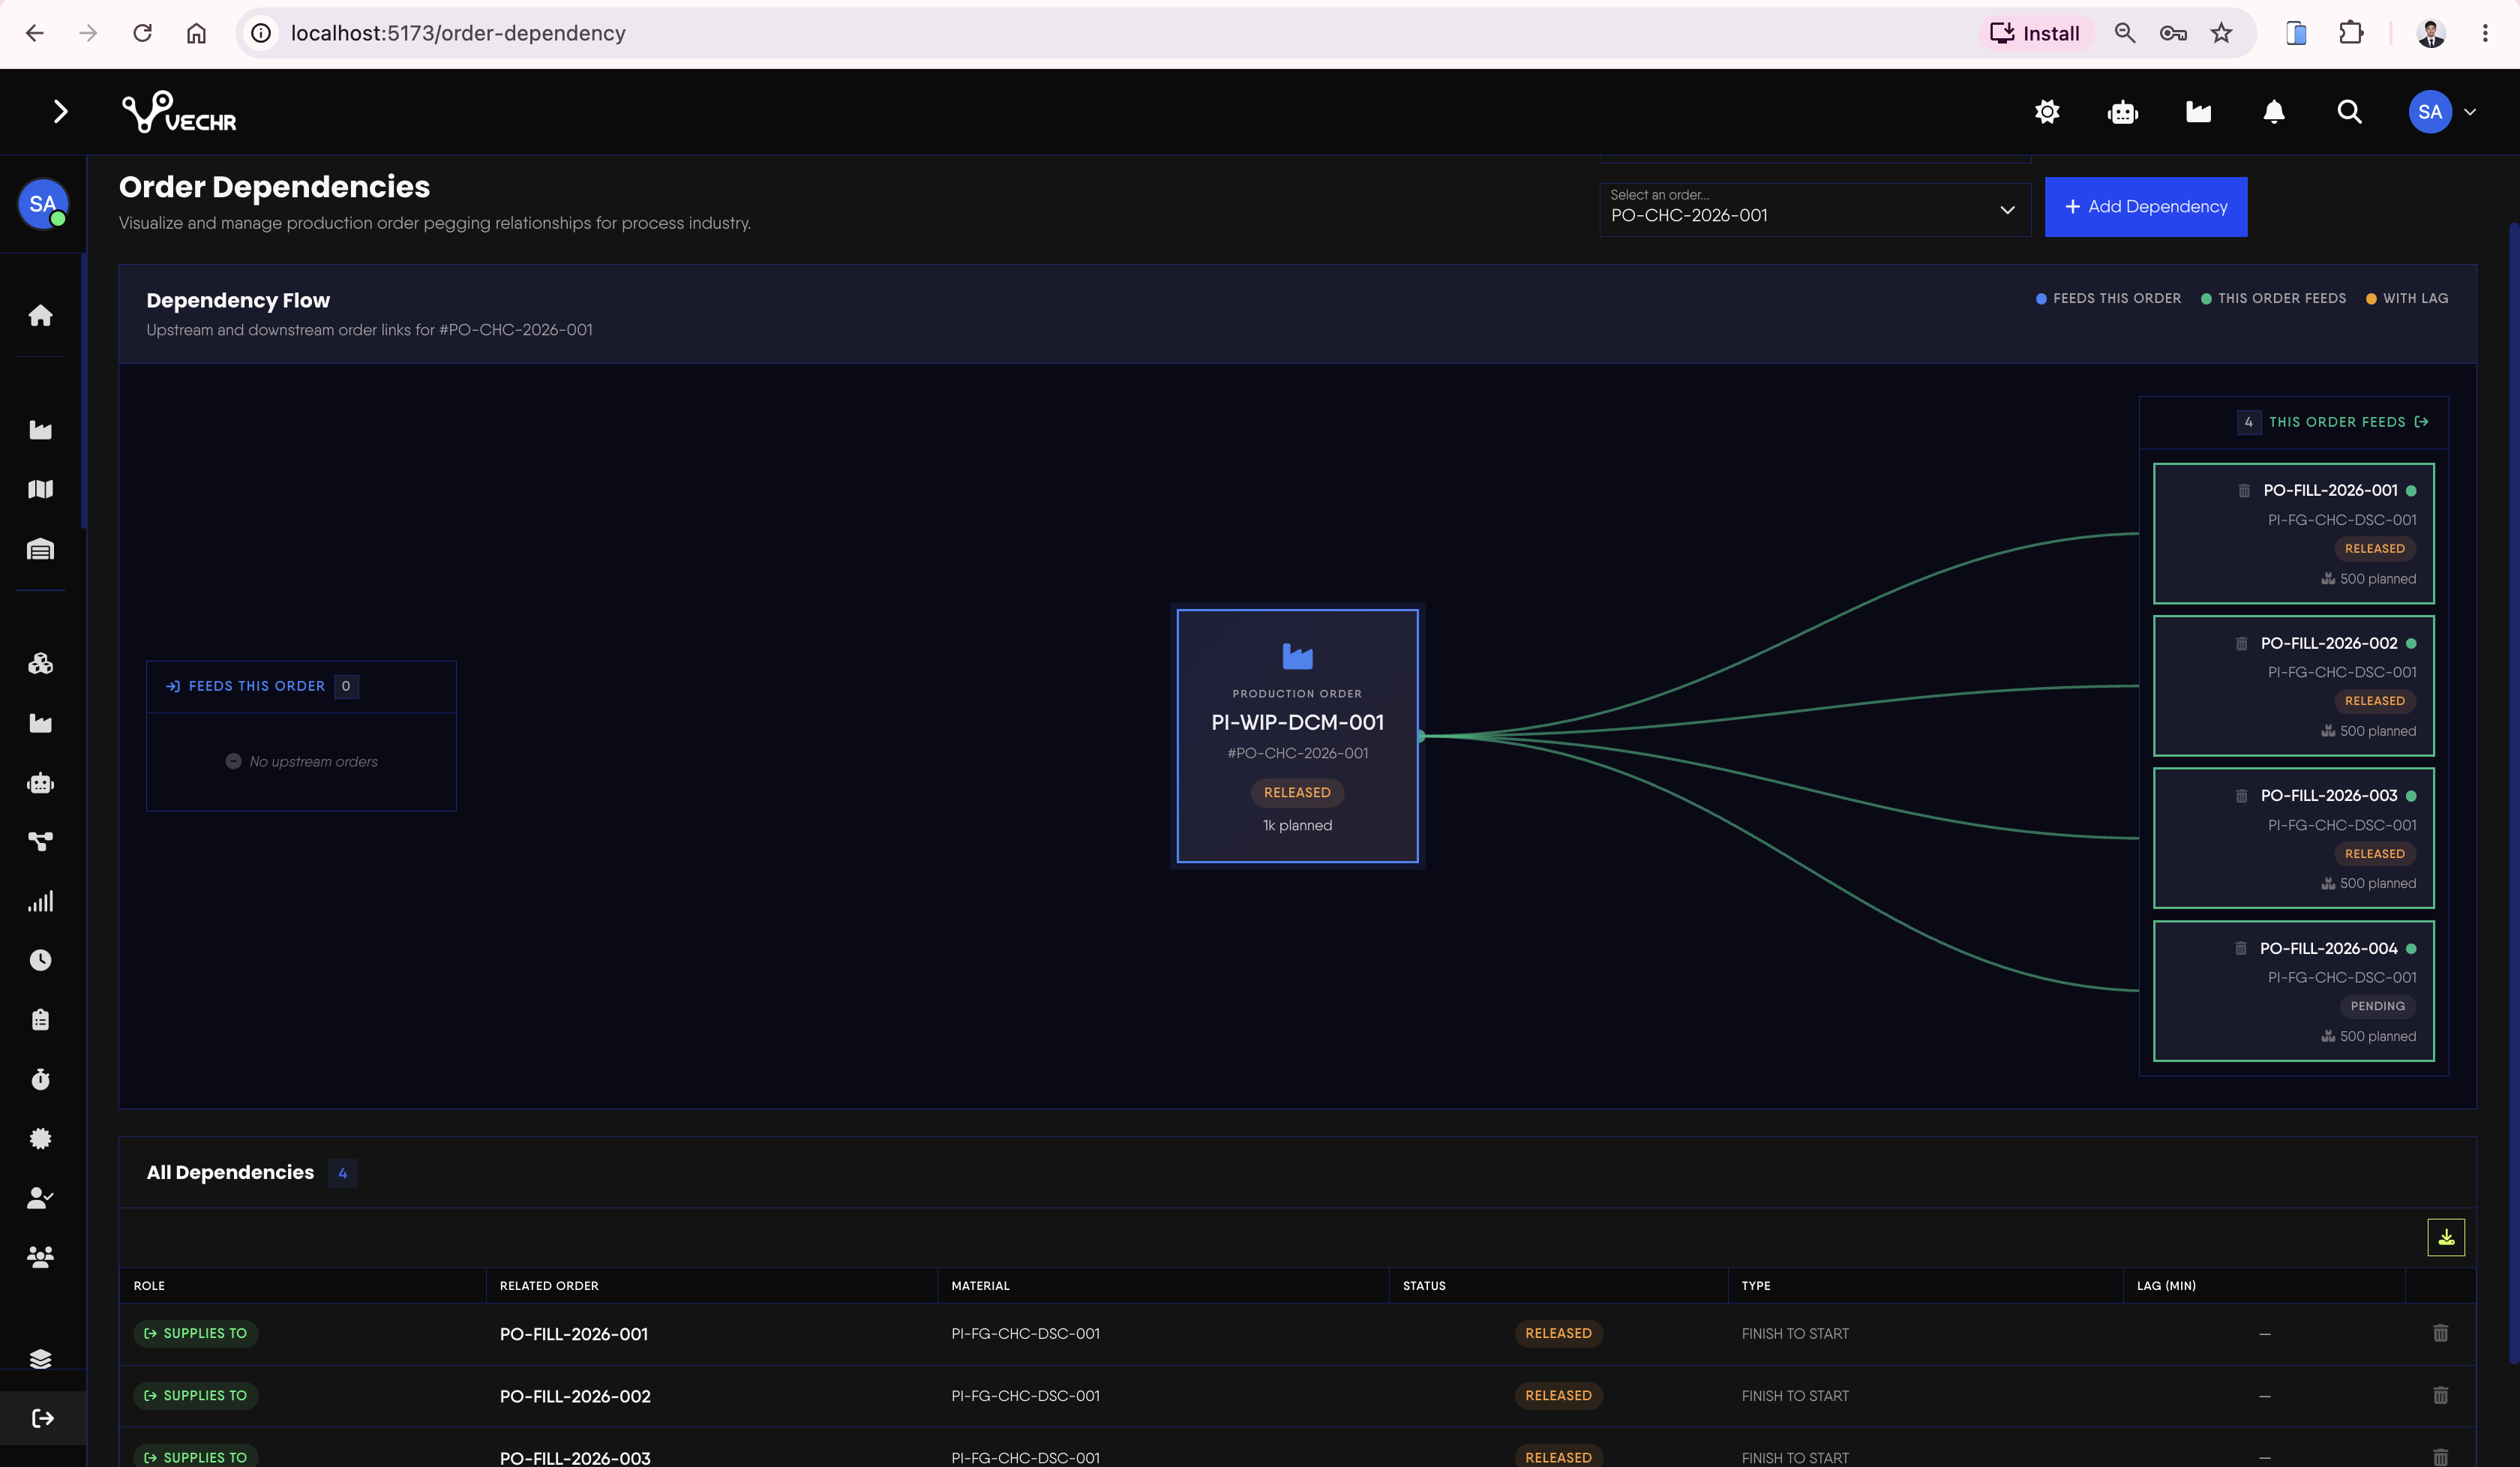Click the PI-WIP-DCM-001 production order node
The width and height of the screenshot is (2520, 1467).
point(1297,735)
